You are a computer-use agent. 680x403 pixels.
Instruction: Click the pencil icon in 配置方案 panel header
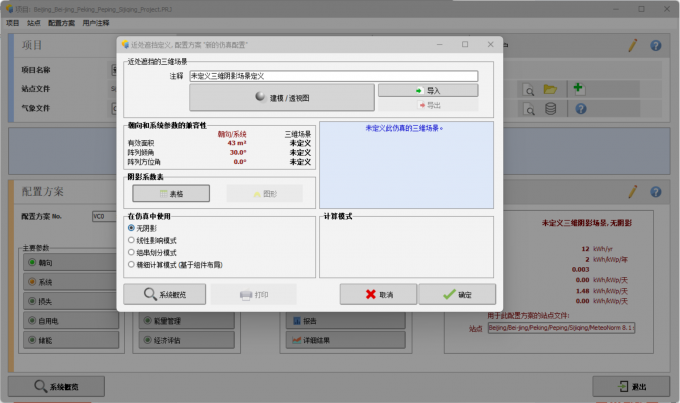[632, 191]
